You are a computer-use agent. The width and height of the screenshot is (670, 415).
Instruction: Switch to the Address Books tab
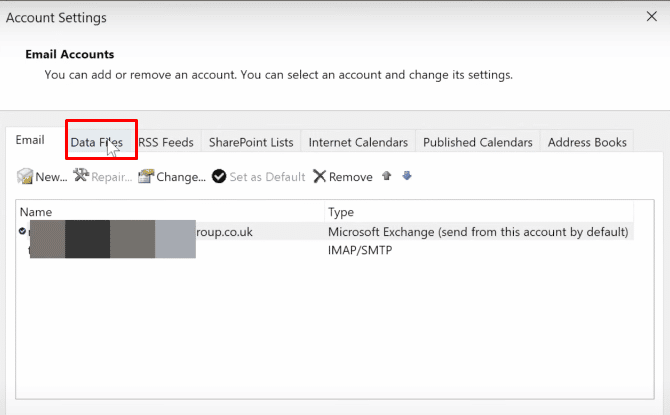point(587,142)
